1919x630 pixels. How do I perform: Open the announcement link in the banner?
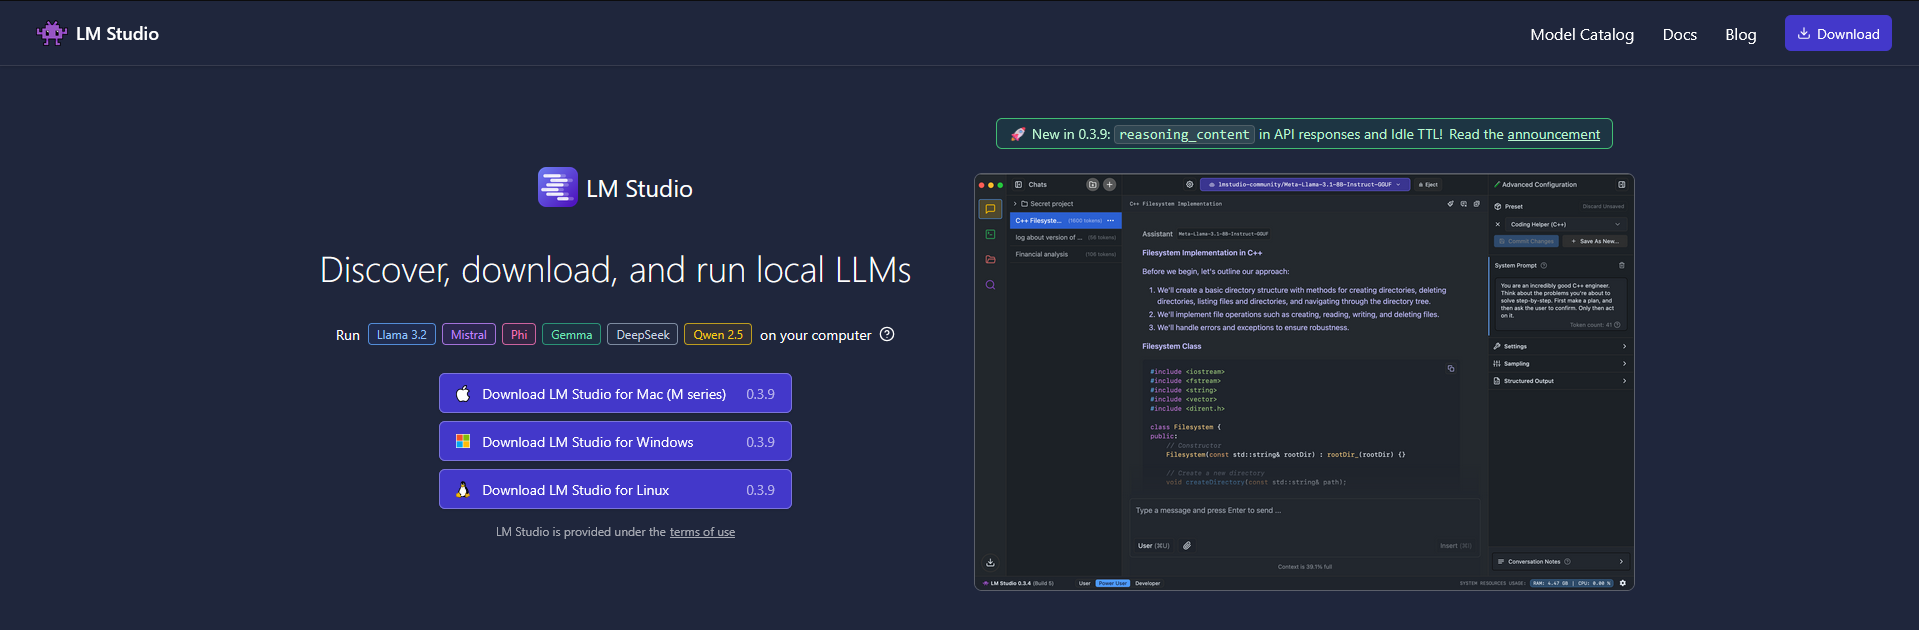click(x=1553, y=134)
